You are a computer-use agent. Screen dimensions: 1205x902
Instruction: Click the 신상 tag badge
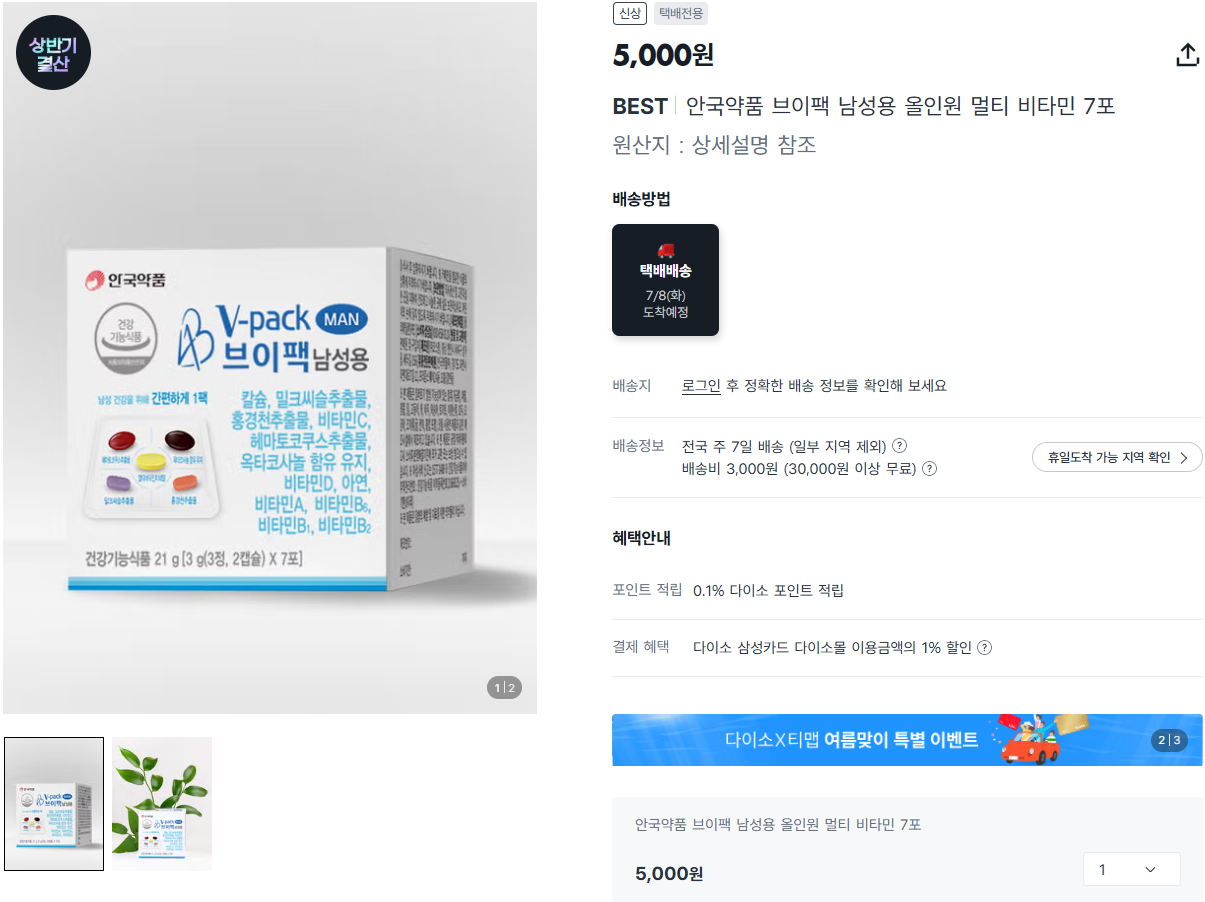[x=629, y=13]
